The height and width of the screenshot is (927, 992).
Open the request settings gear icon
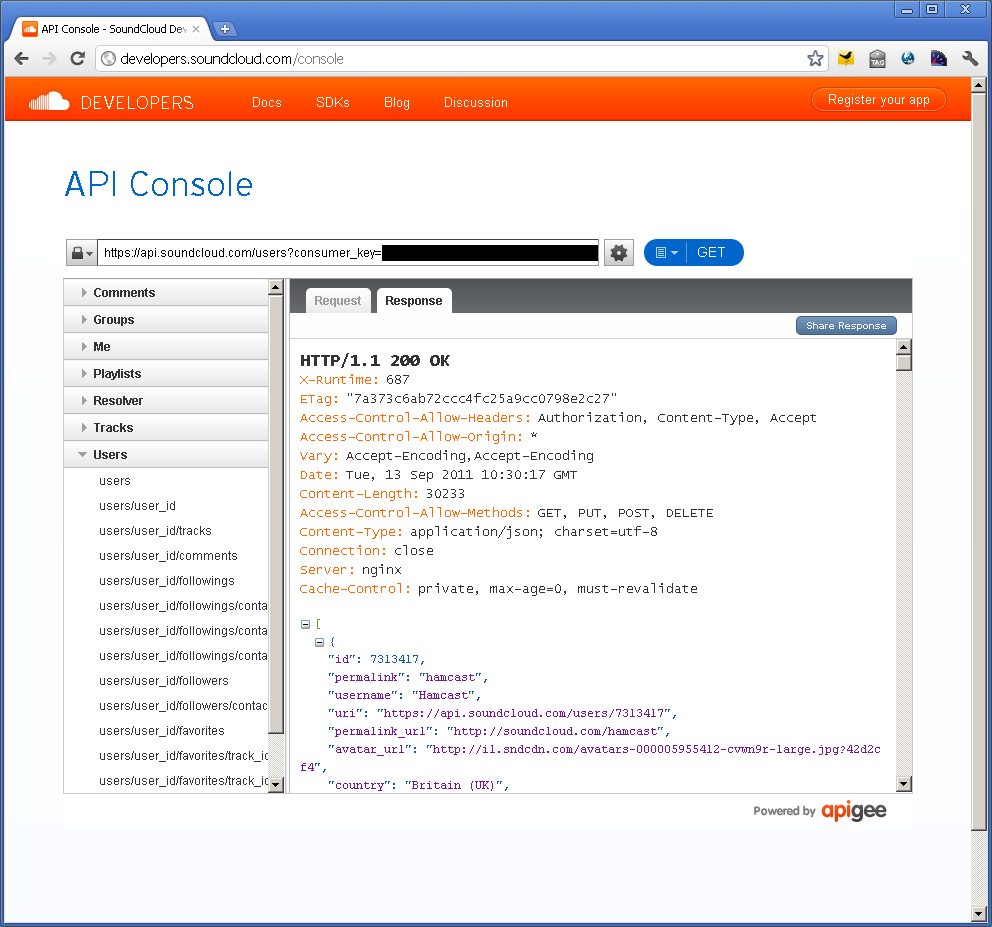[x=619, y=253]
